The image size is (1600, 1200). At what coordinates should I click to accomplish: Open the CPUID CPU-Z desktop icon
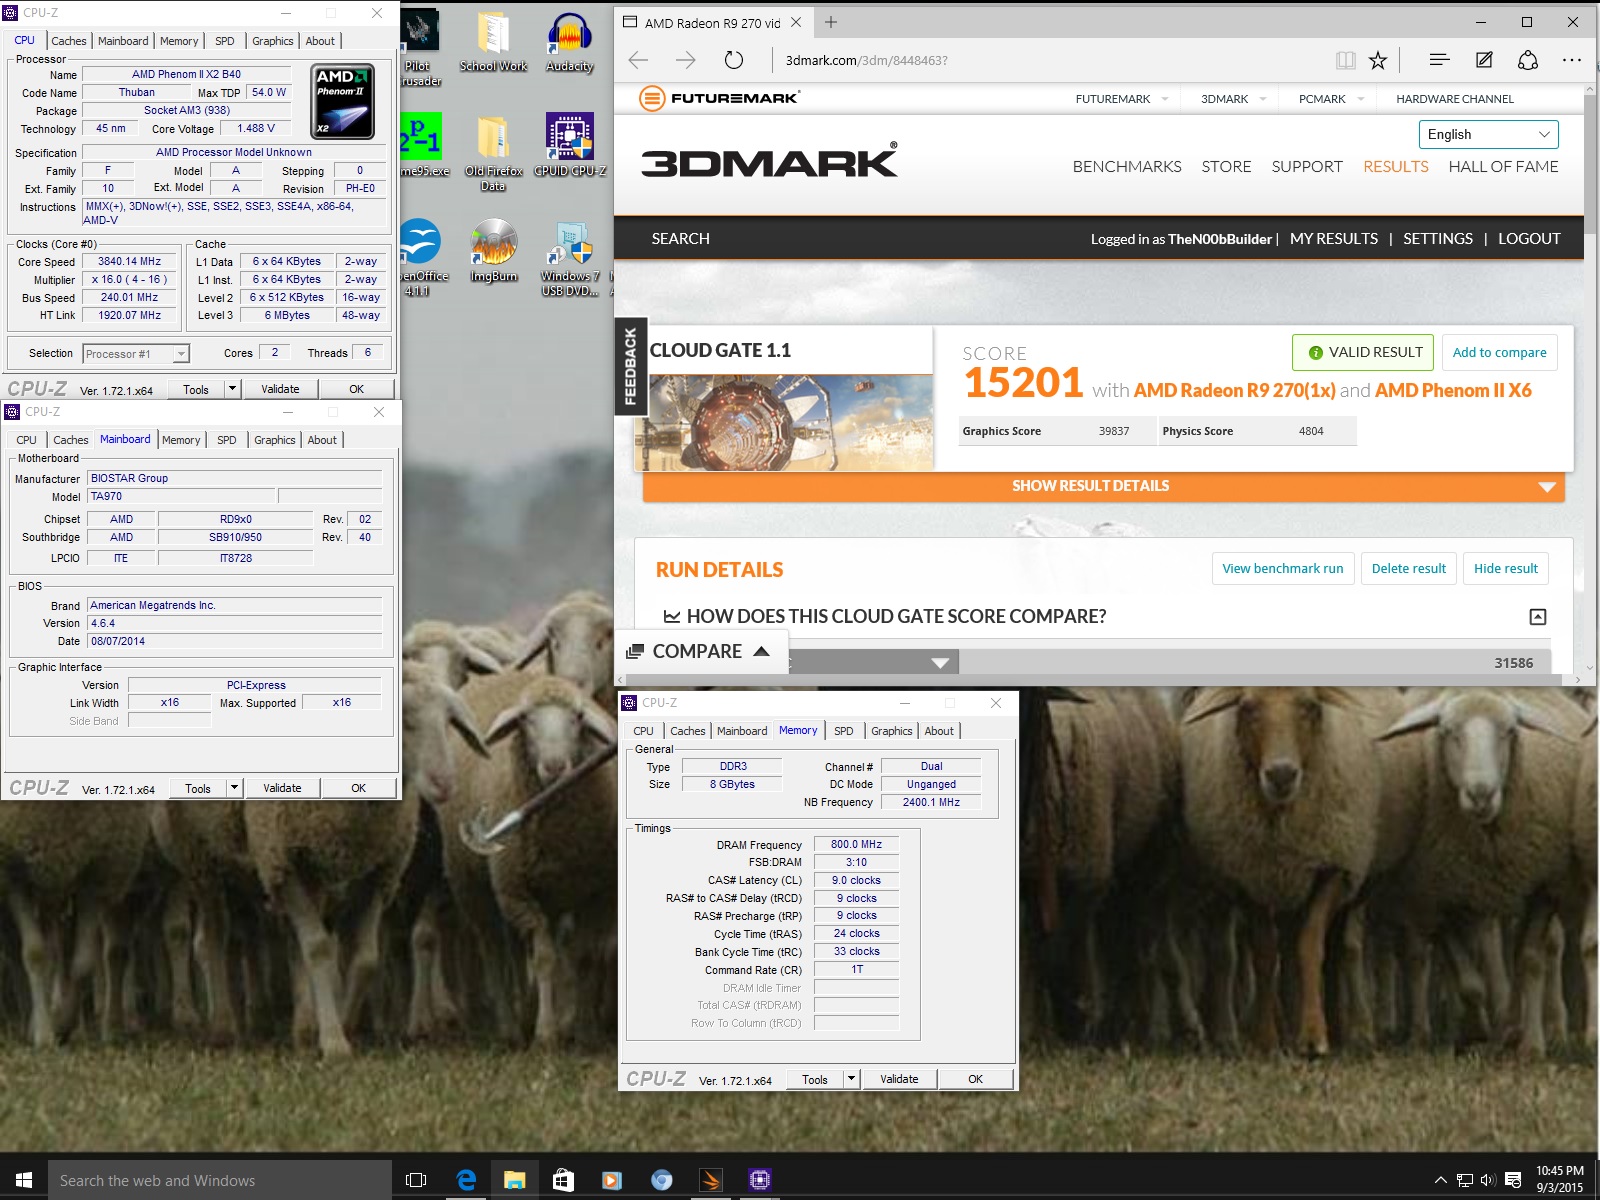570,146
